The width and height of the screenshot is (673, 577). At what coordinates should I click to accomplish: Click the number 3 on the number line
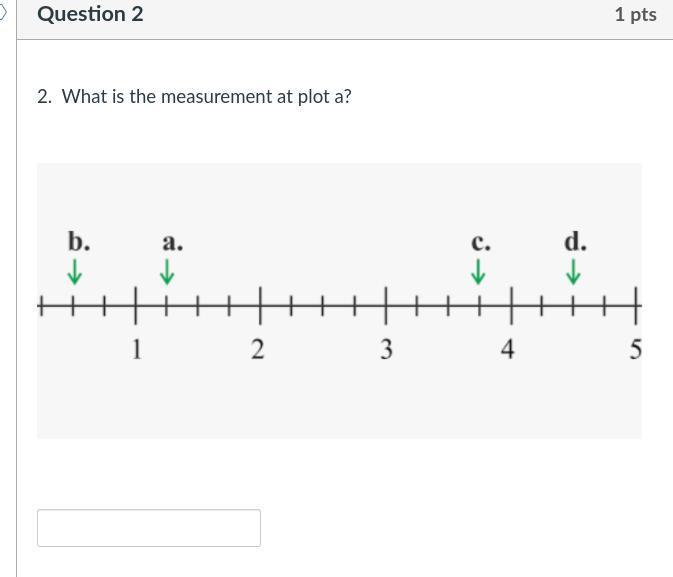click(x=386, y=349)
